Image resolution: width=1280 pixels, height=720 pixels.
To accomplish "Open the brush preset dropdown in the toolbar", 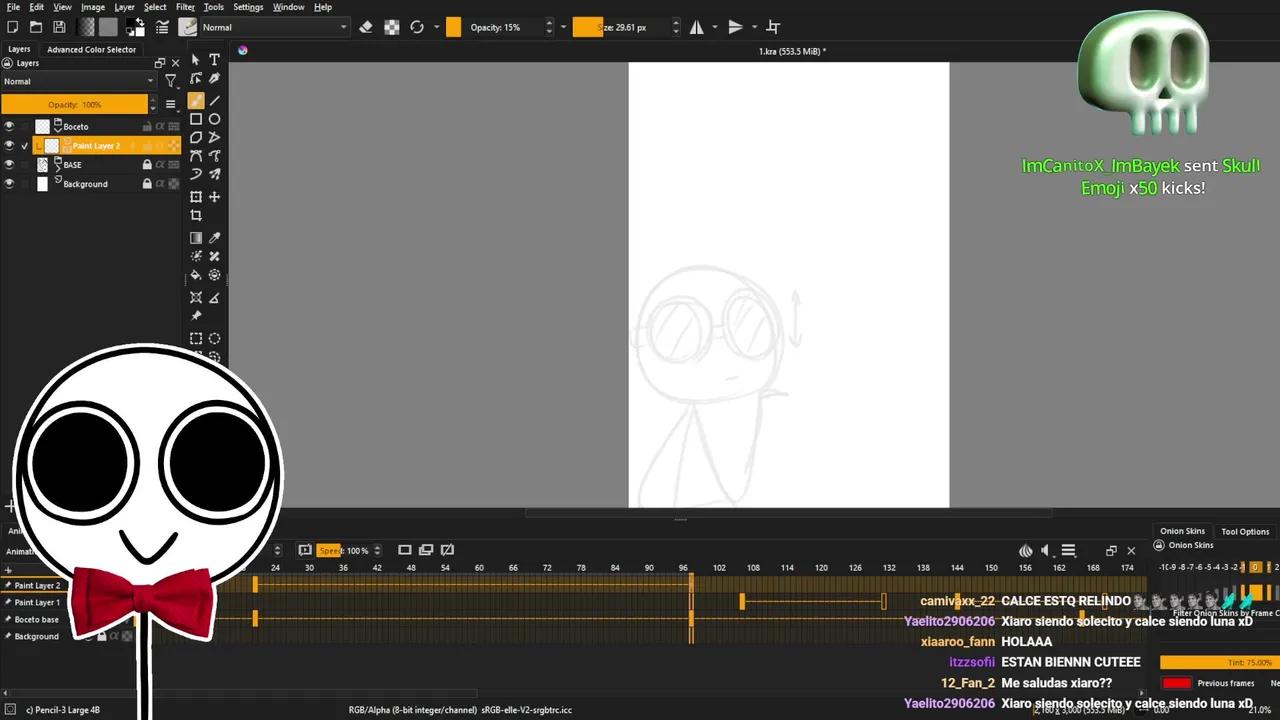I will (x=188, y=27).
